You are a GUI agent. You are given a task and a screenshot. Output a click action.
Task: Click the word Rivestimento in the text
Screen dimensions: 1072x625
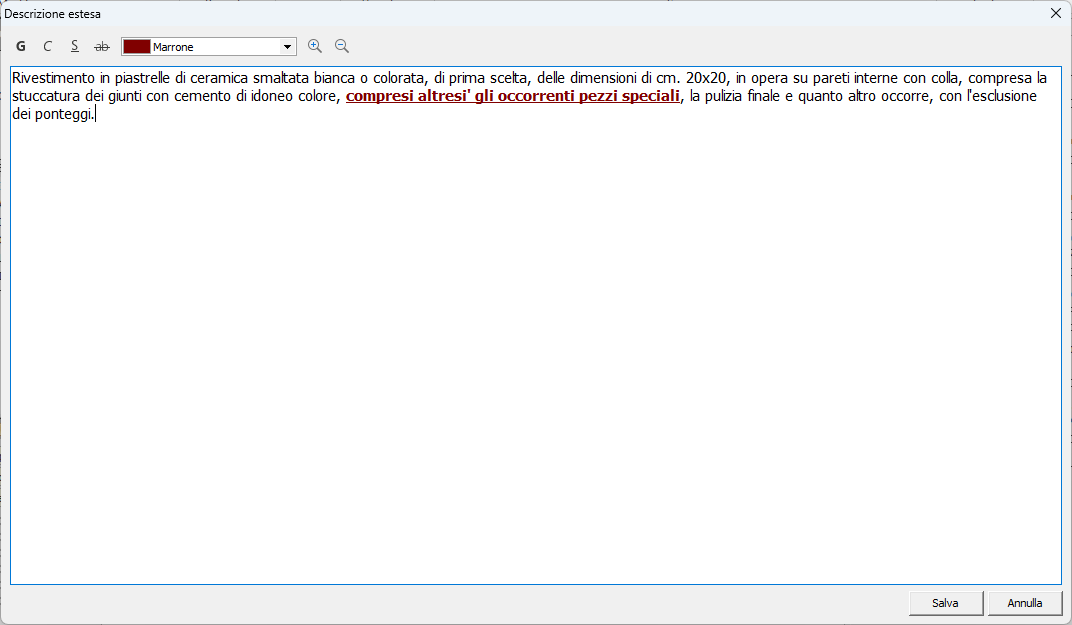(54, 78)
